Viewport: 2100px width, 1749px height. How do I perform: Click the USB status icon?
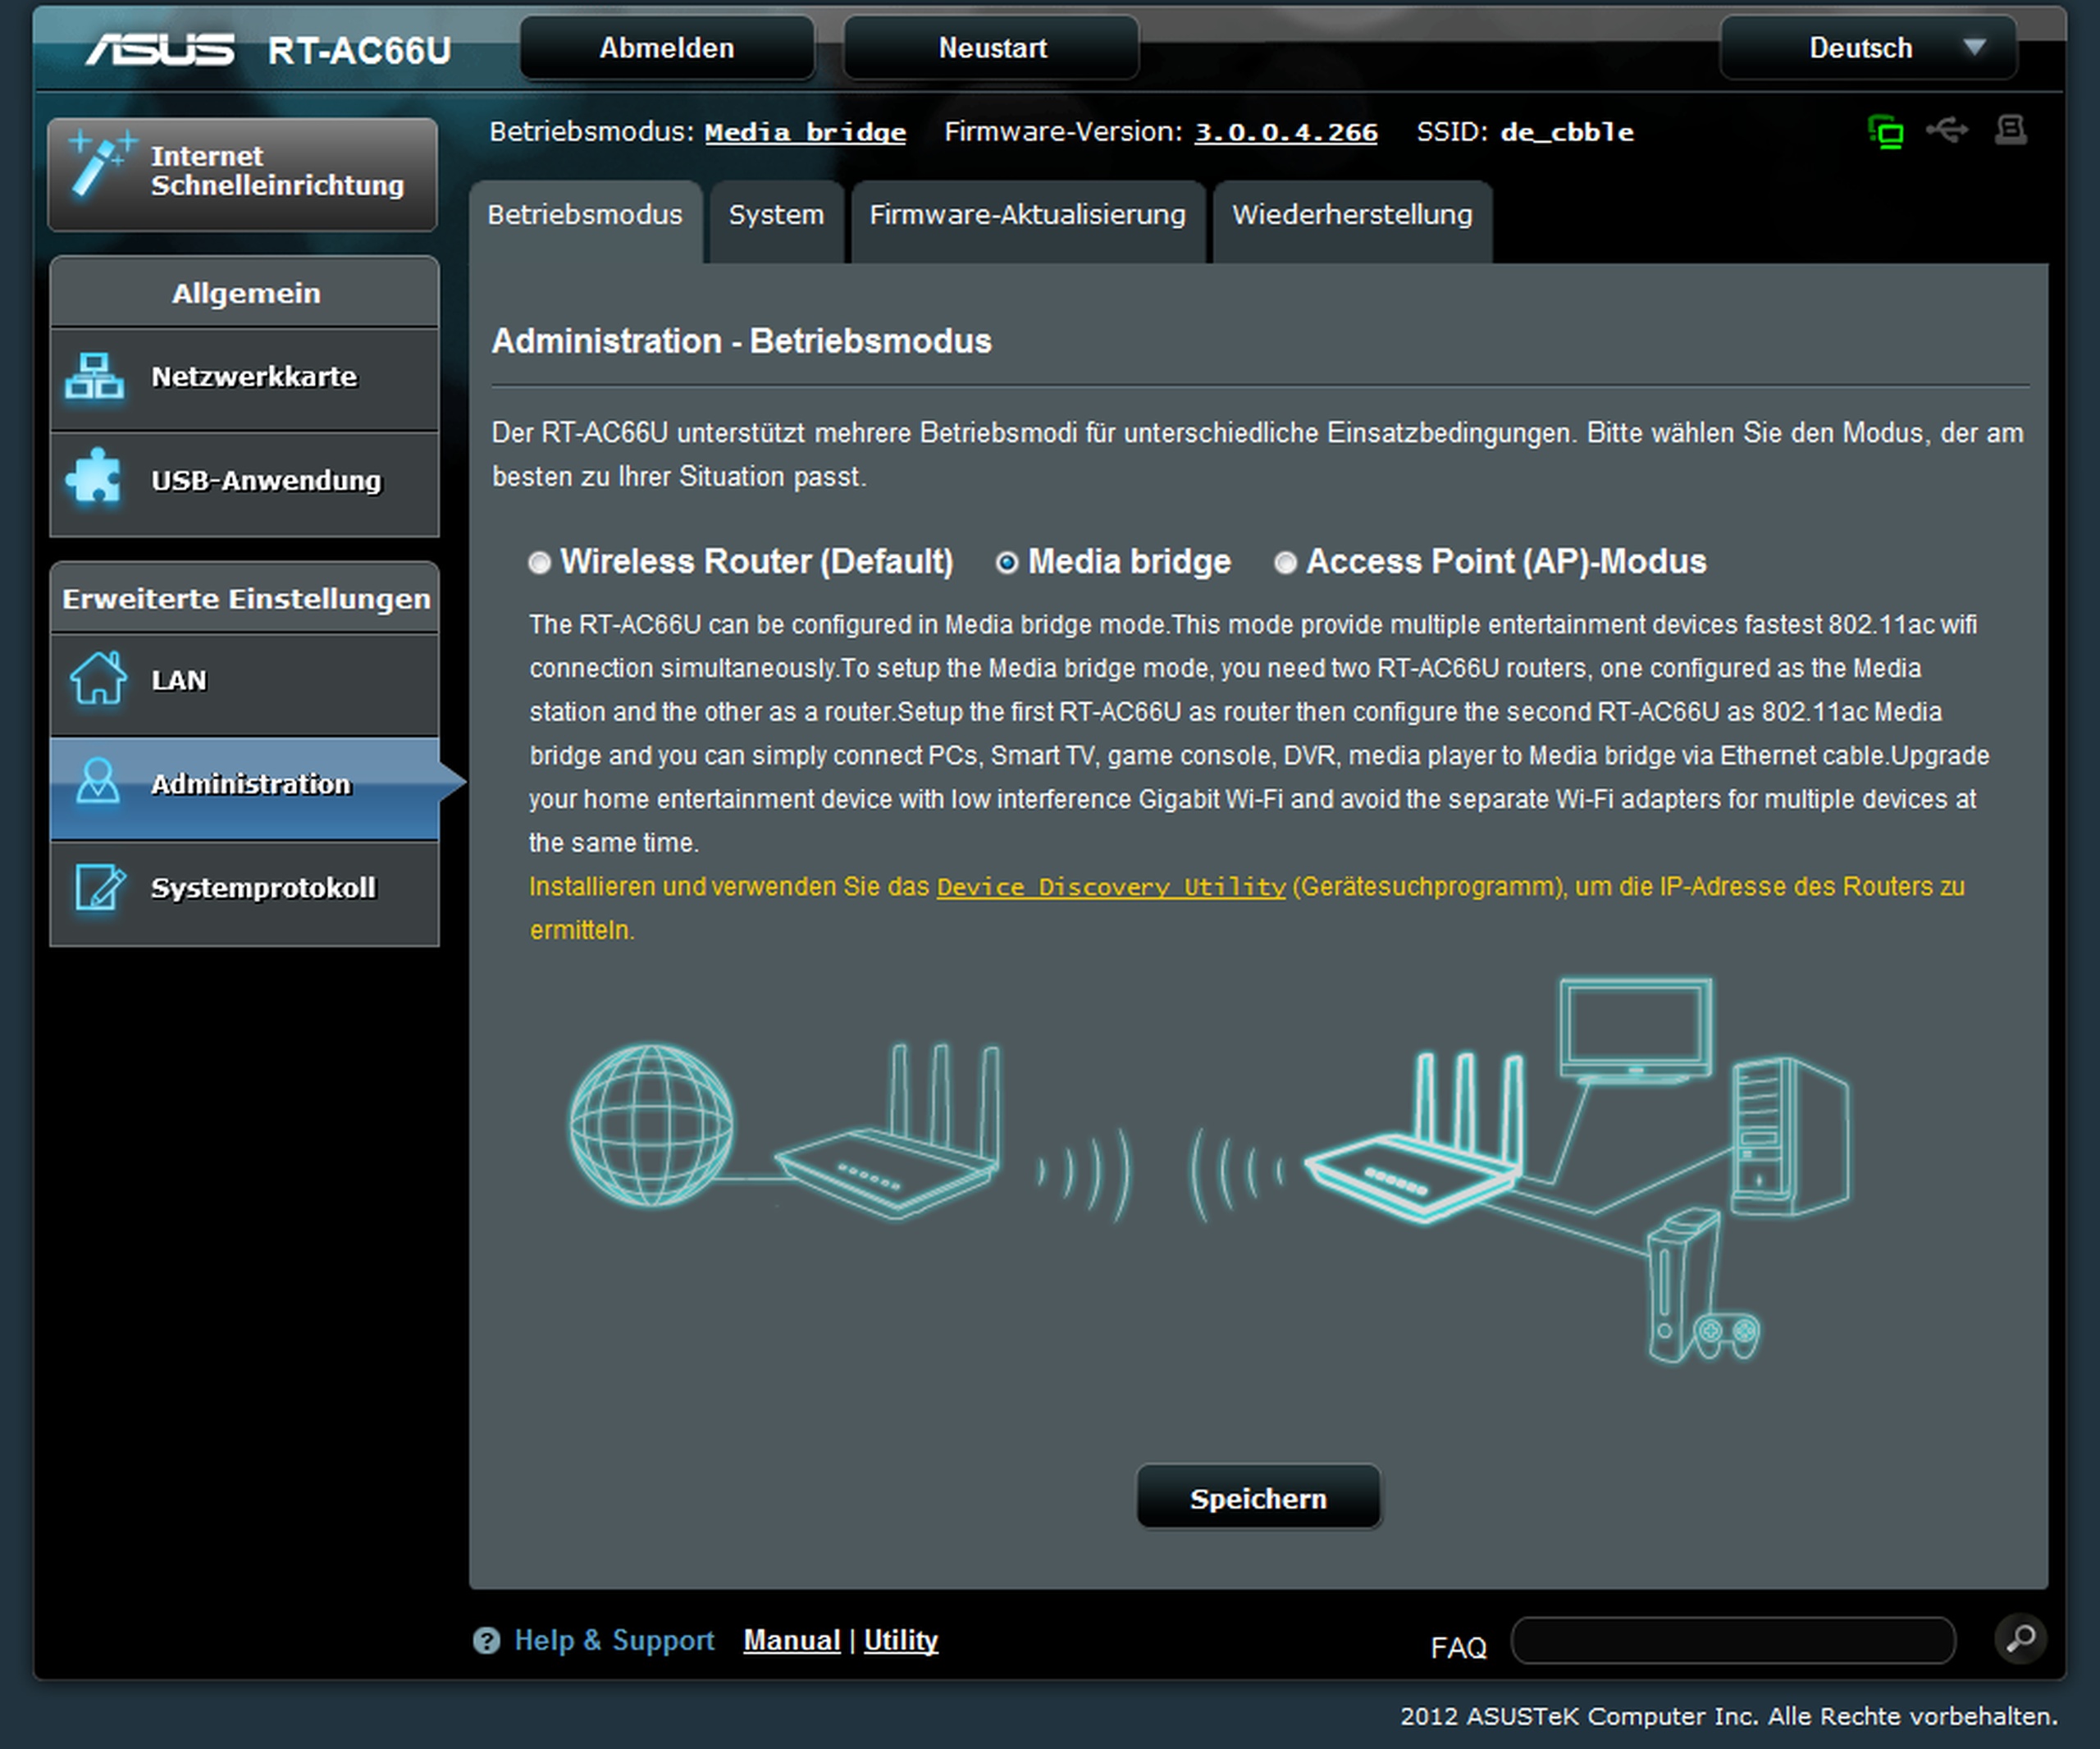click(1947, 130)
